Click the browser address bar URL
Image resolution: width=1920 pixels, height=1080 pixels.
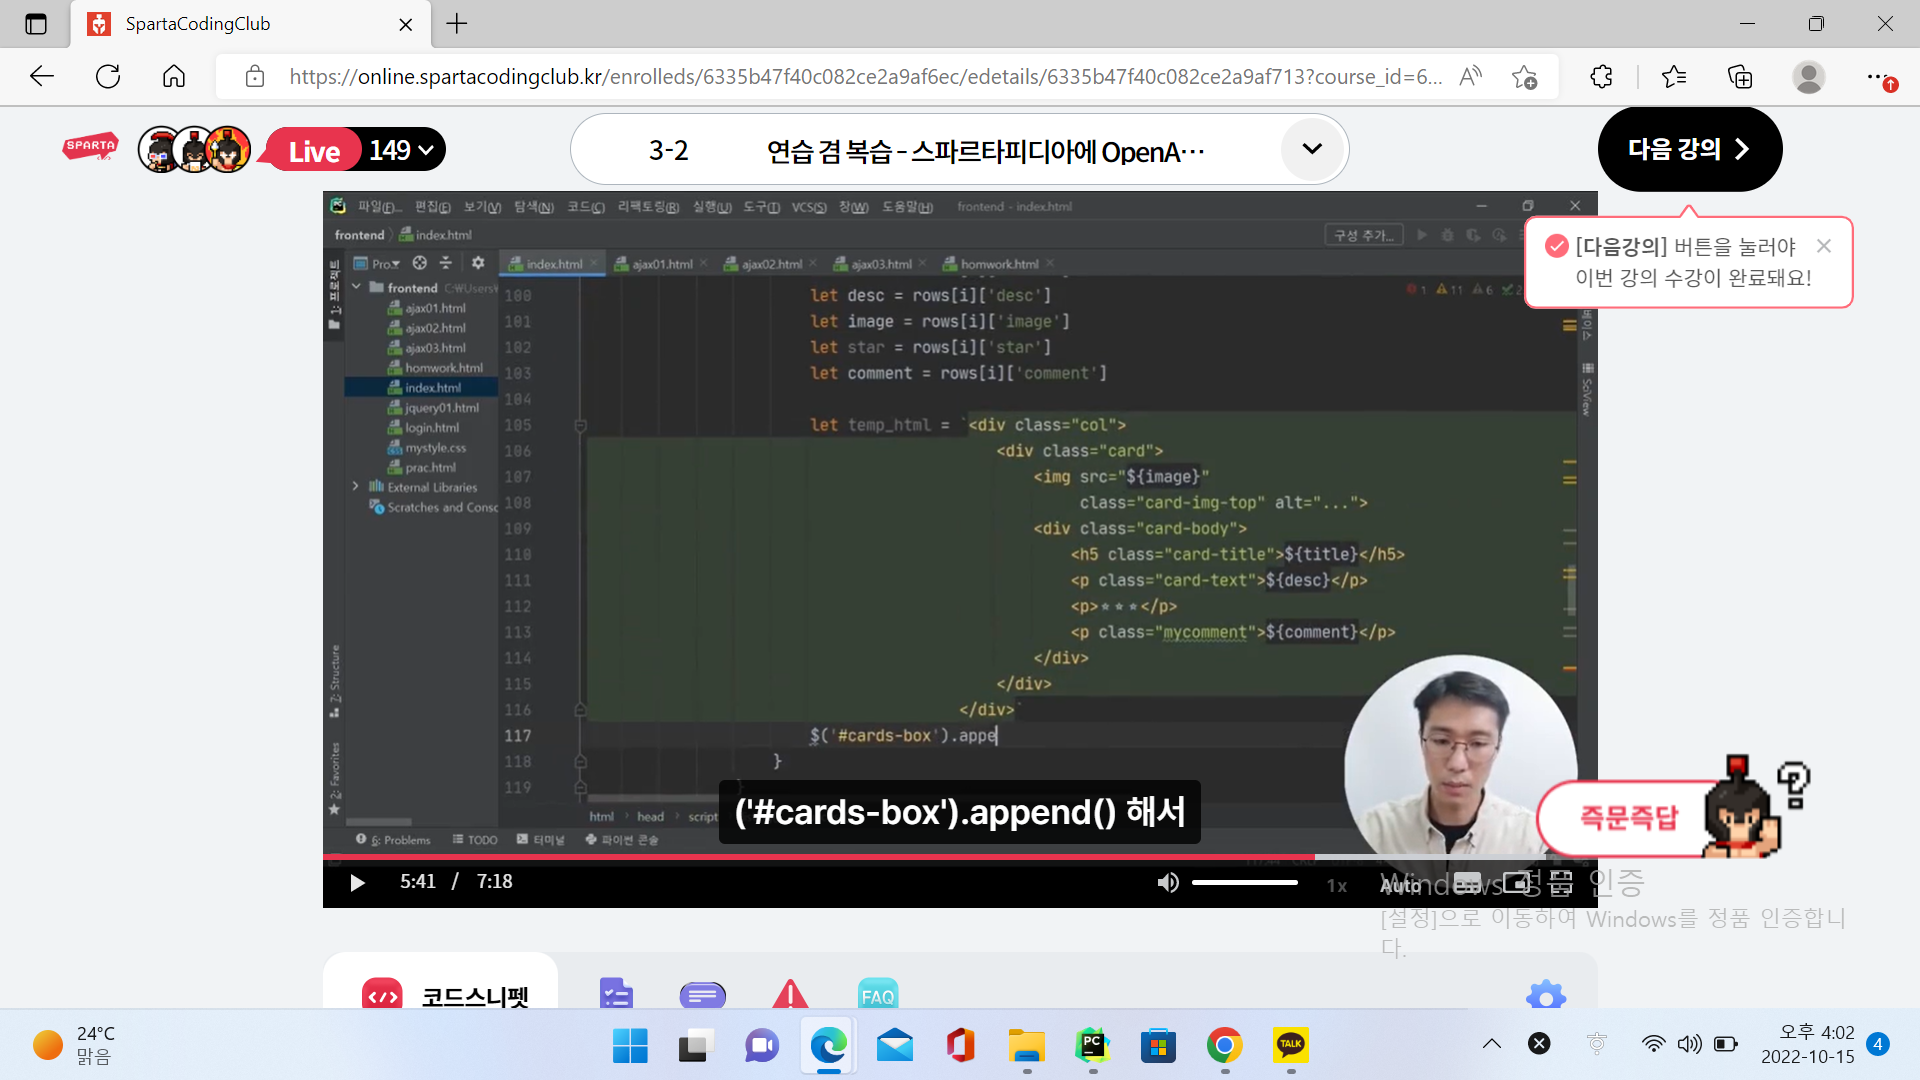tap(865, 76)
